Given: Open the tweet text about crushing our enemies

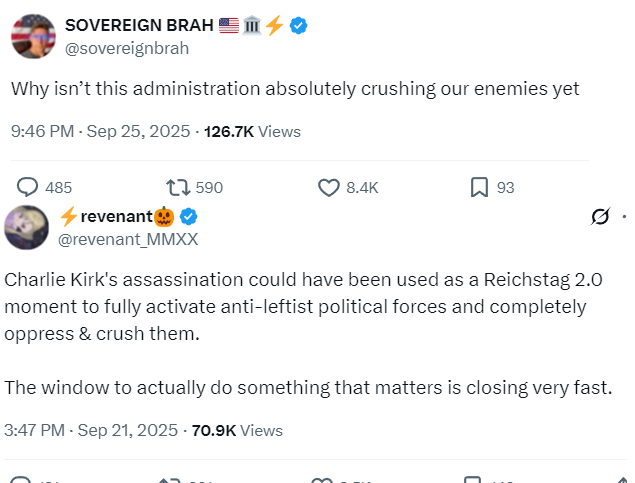Looking at the screenshot, I should click(295, 88).
